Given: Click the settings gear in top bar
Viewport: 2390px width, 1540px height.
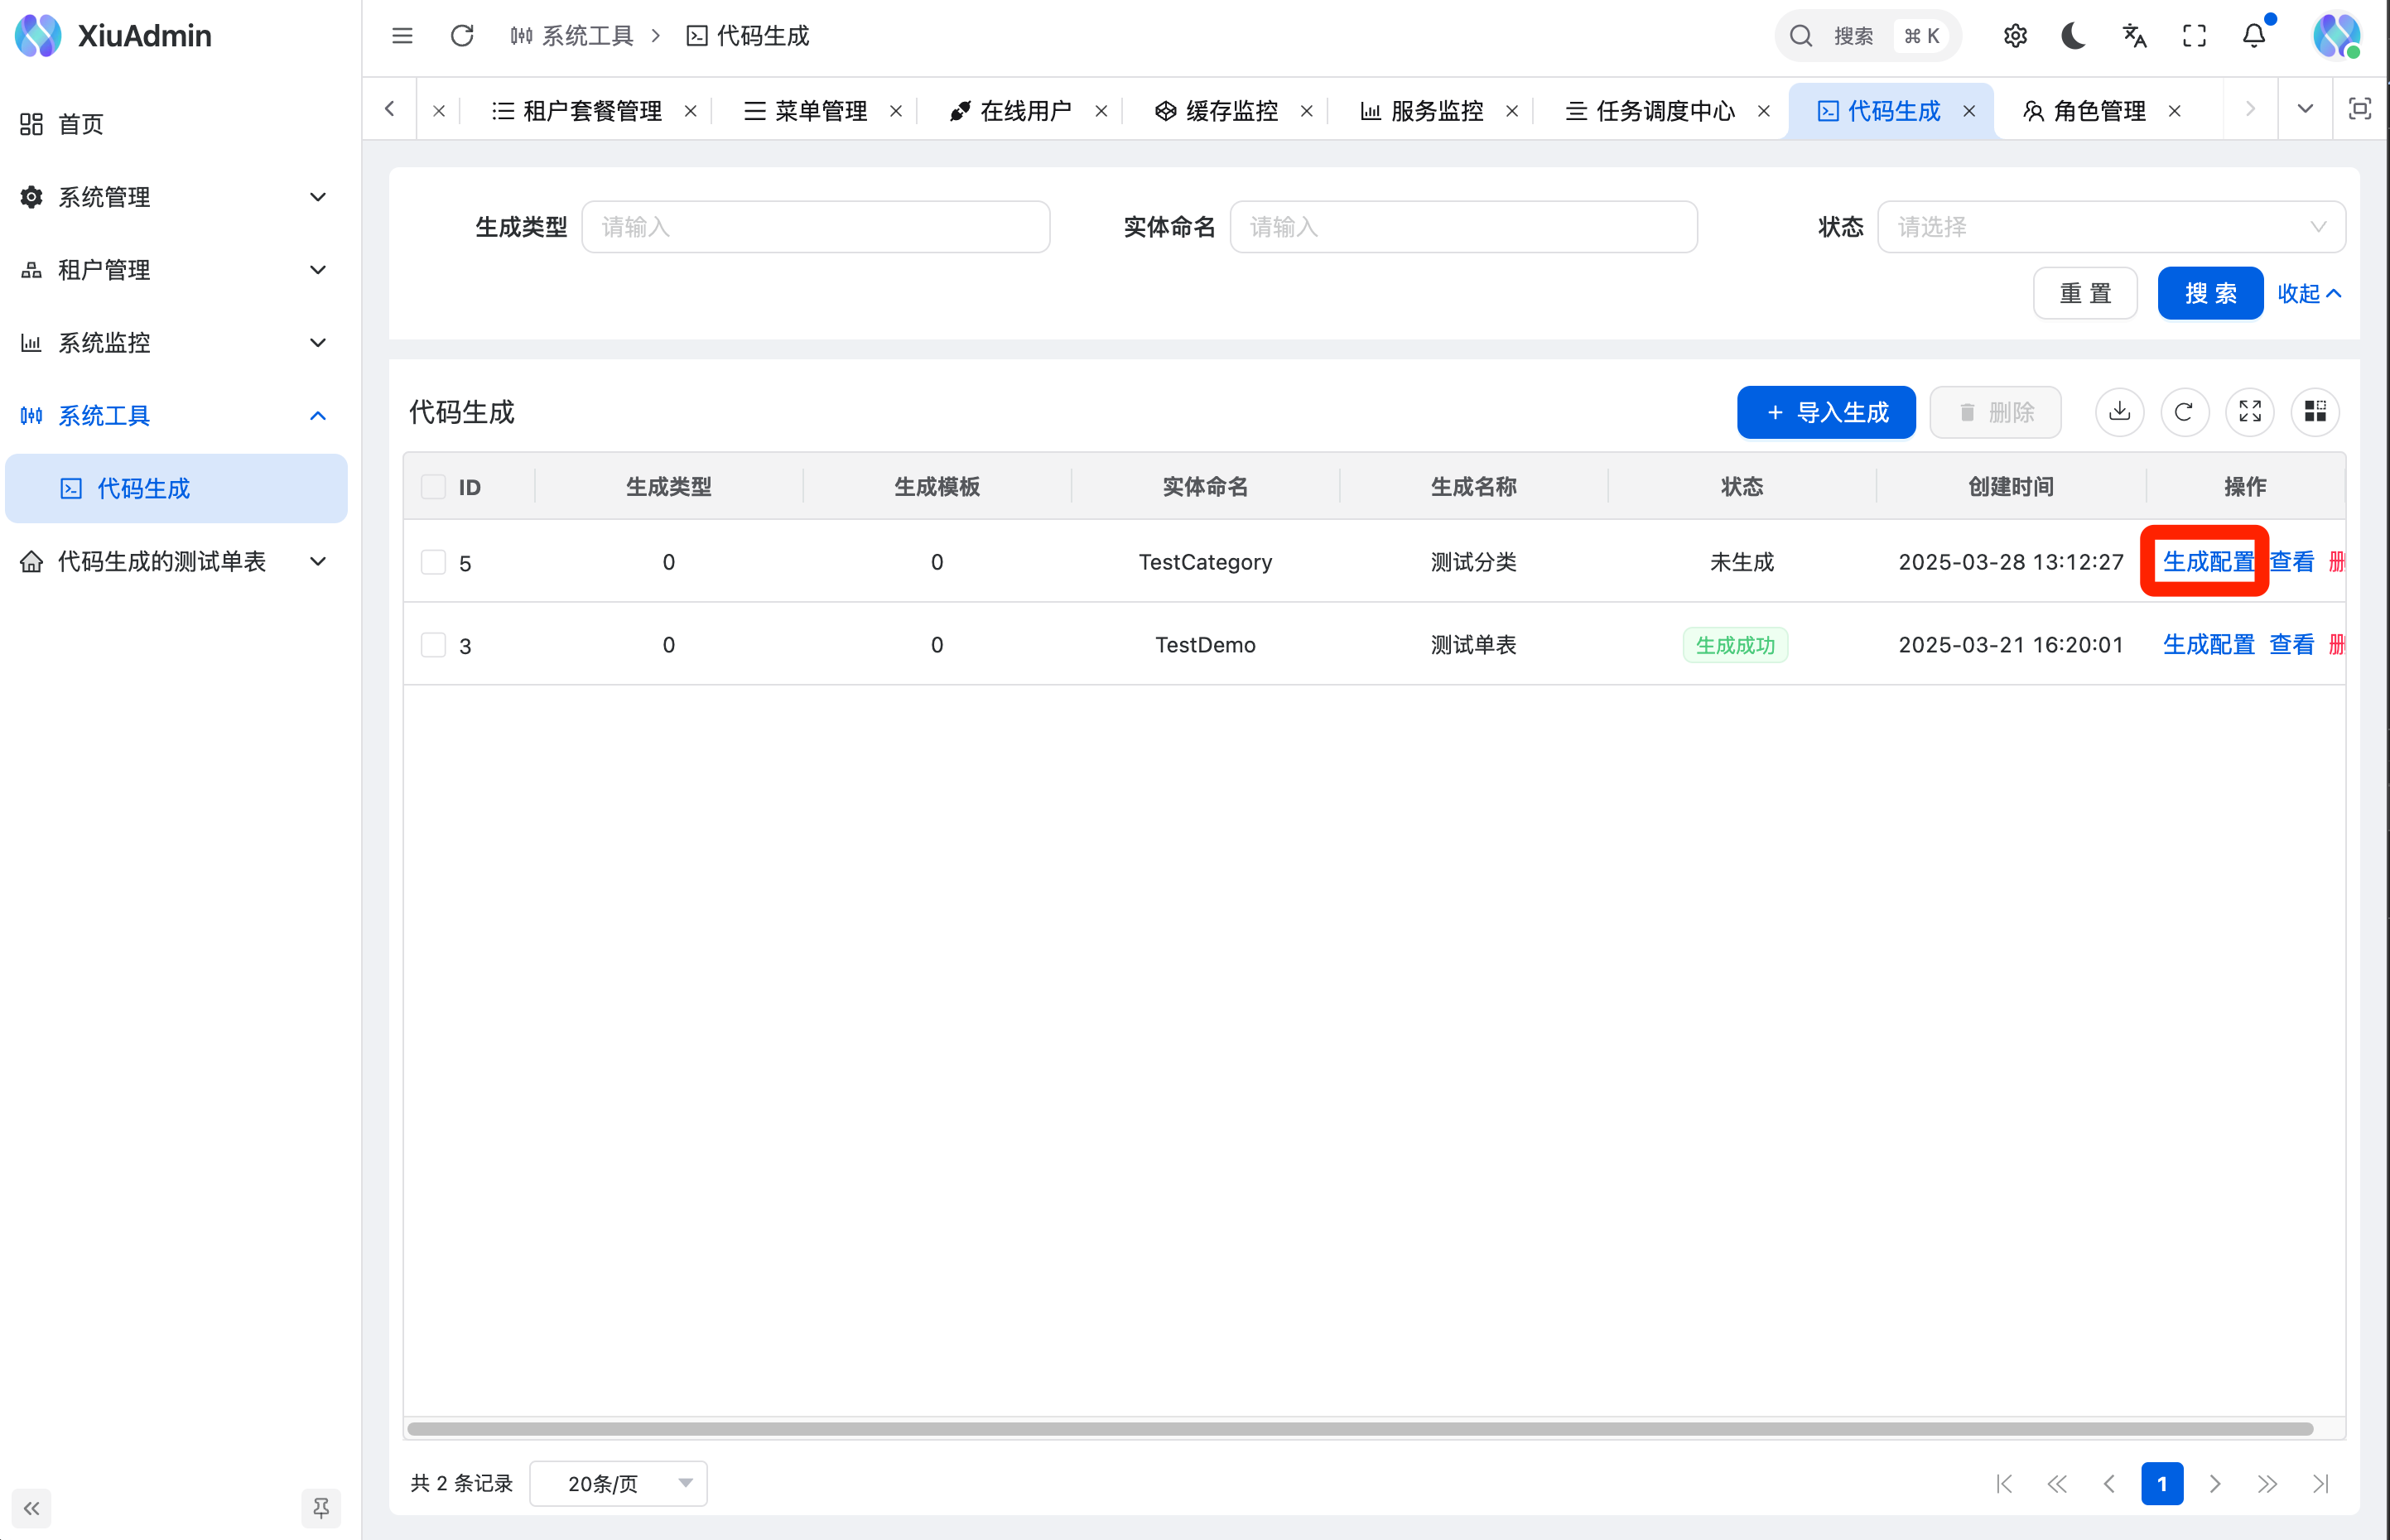Looking at the screenshot, I should (2015, 37).
